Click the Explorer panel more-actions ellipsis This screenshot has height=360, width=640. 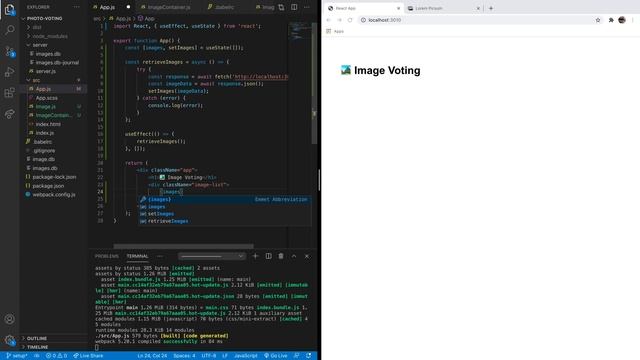77,7
